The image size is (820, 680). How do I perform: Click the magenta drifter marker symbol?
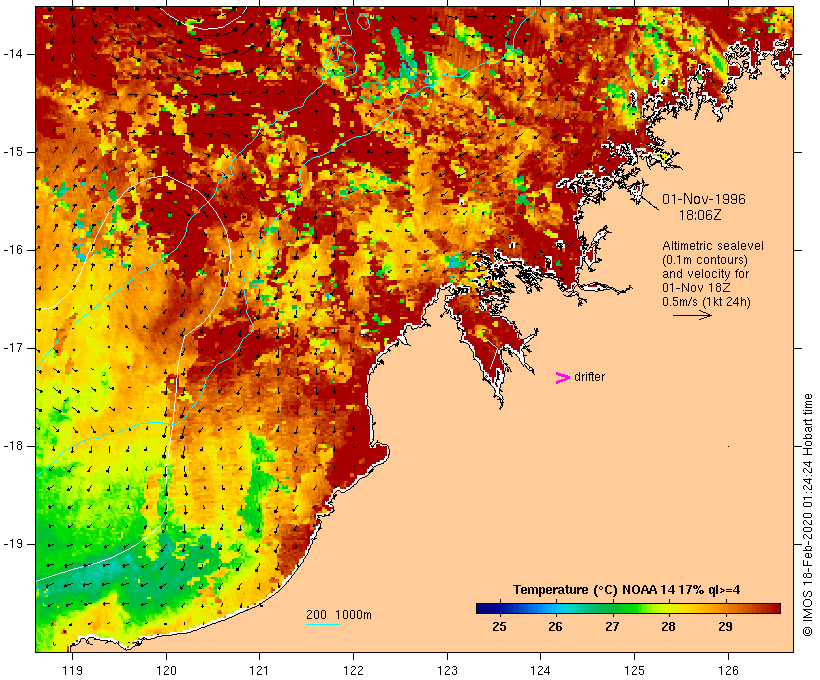point(562,378)
